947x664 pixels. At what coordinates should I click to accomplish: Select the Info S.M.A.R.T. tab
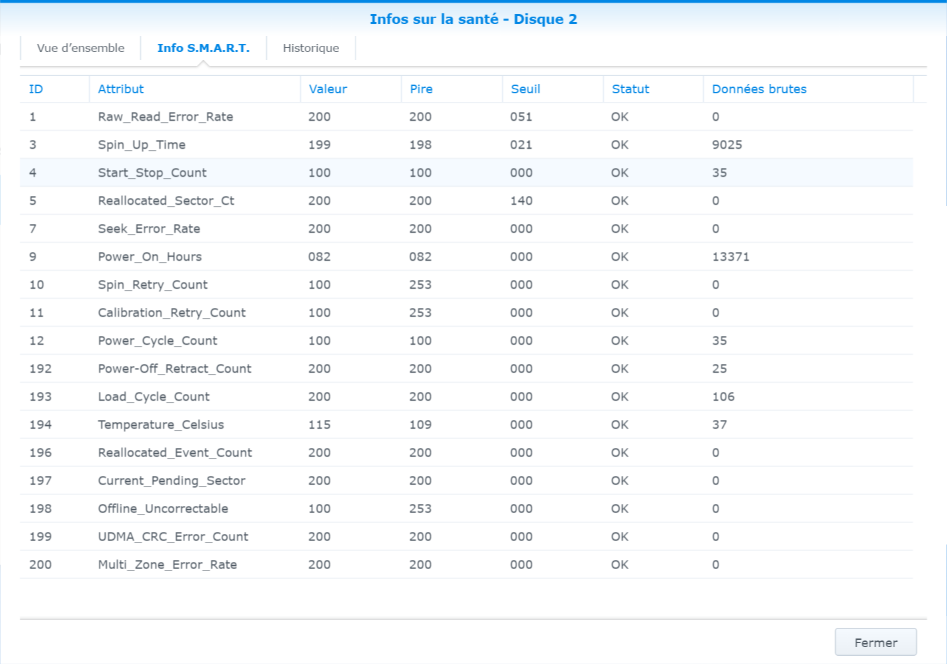point(204,48)
